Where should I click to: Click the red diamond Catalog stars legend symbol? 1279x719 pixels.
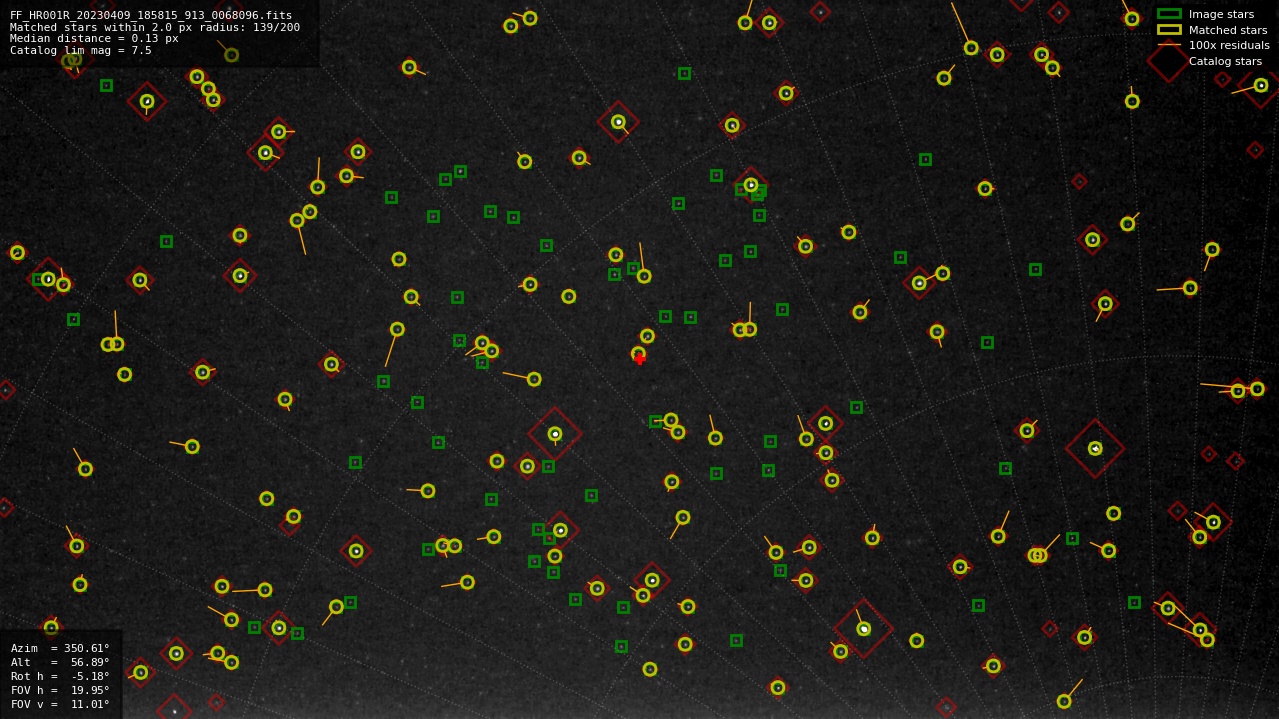pos(1169,61)
